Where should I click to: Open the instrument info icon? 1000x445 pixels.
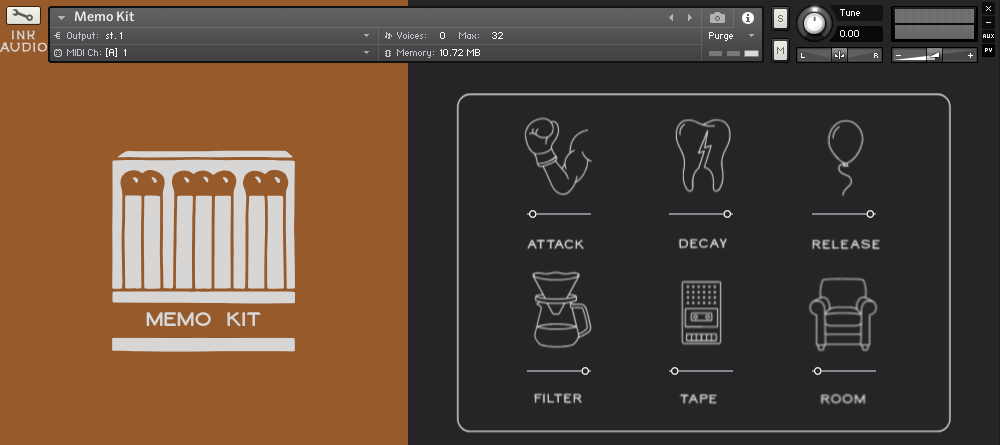[747, 18]
